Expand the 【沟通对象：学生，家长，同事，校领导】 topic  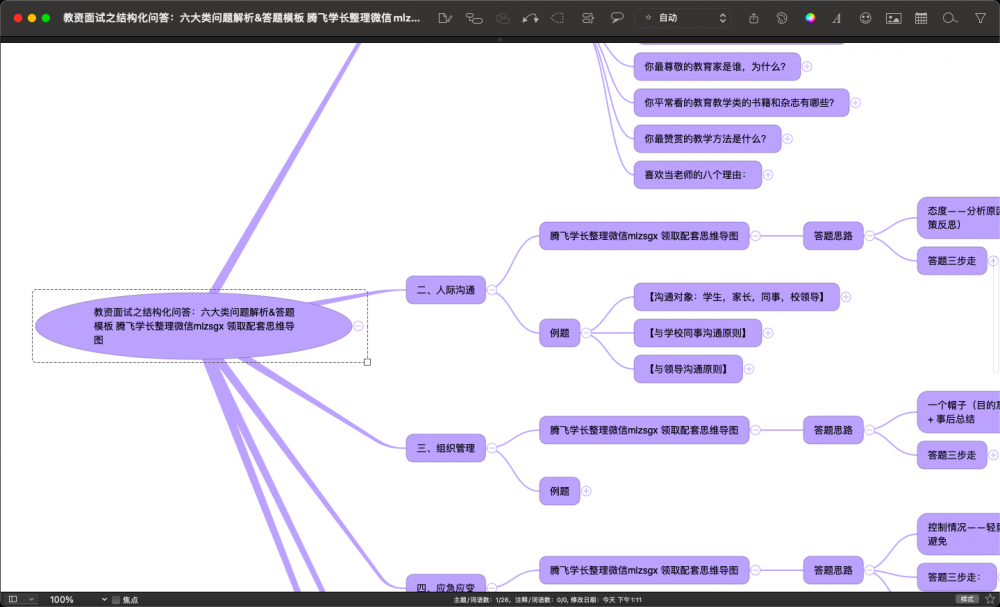coord(846,296)
